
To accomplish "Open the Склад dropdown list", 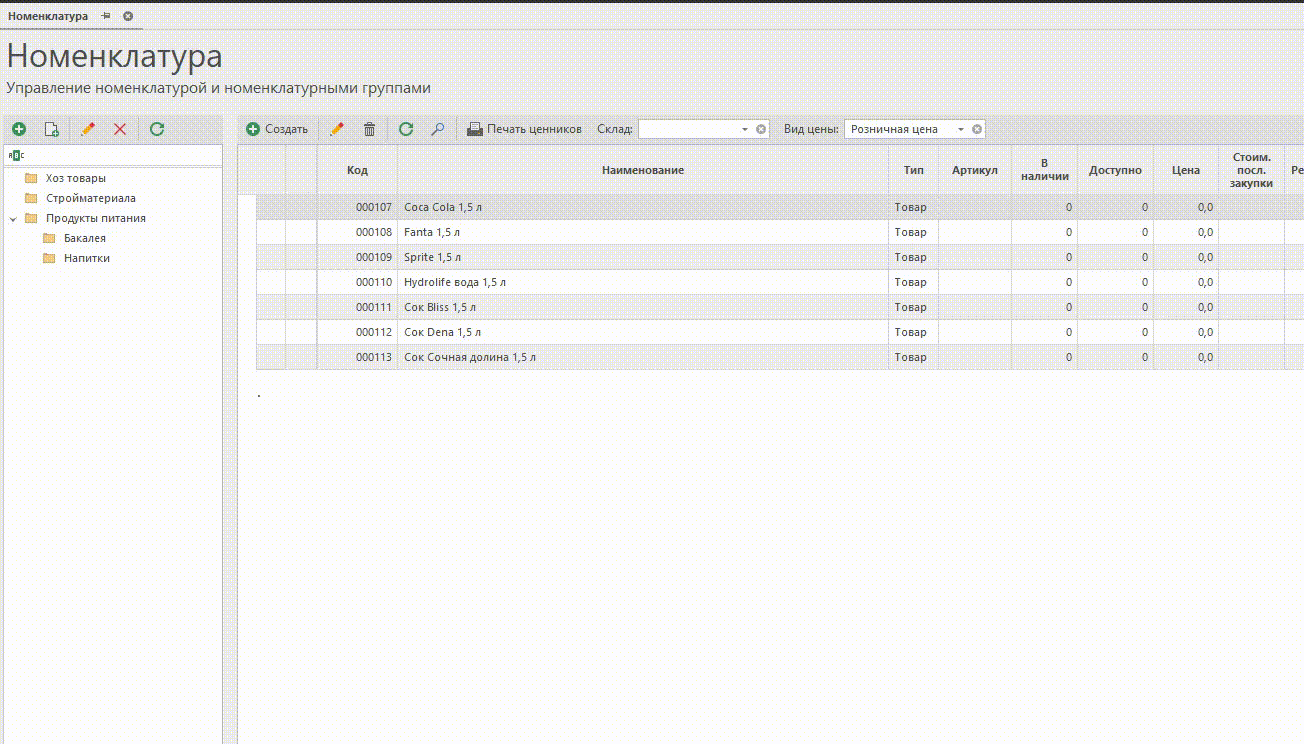I will tap(745, 129).
